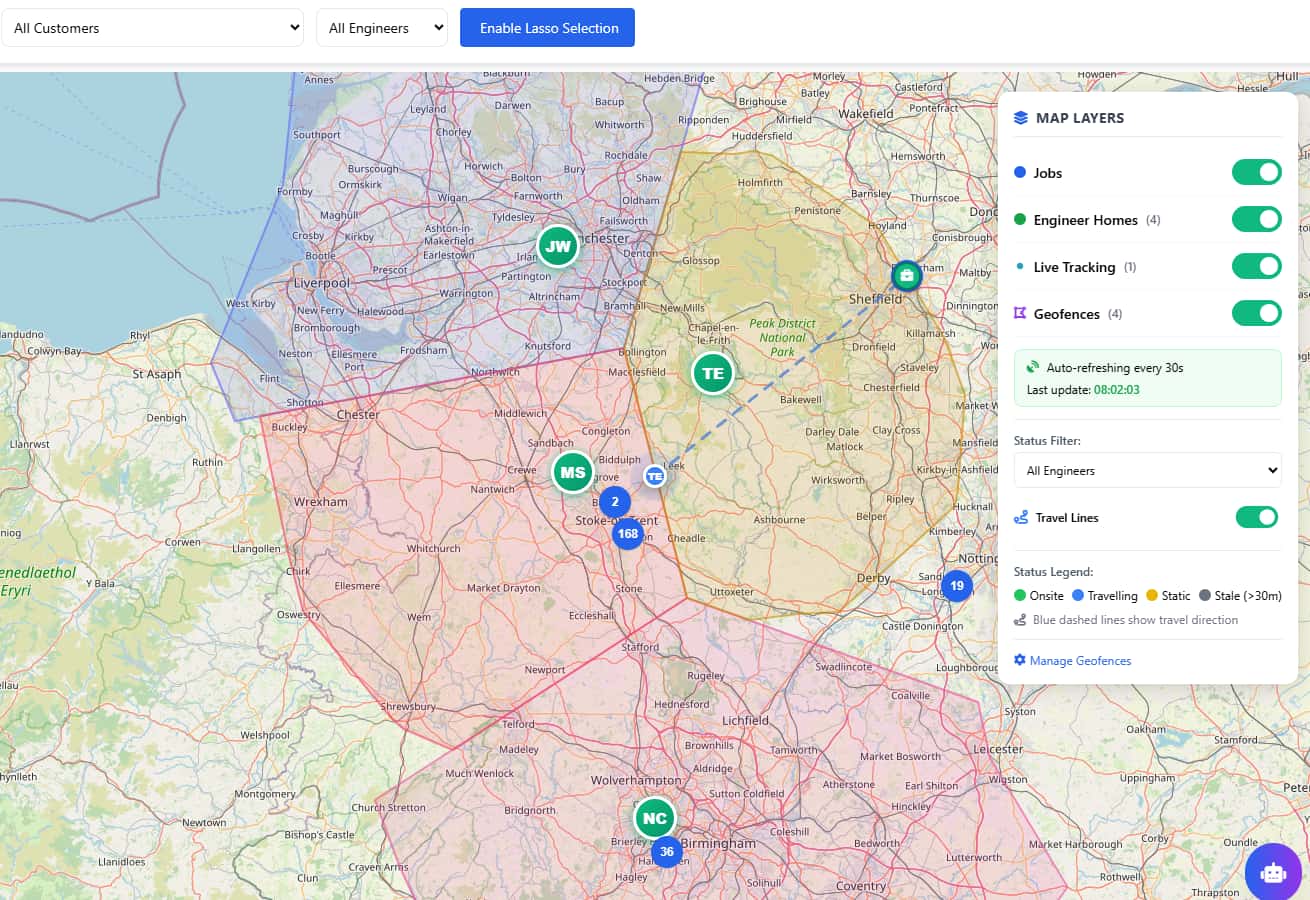Click the last update time 08:02:03
Image resolution: width=1310 pixels, height=900 pixels.
point(1117,389)
